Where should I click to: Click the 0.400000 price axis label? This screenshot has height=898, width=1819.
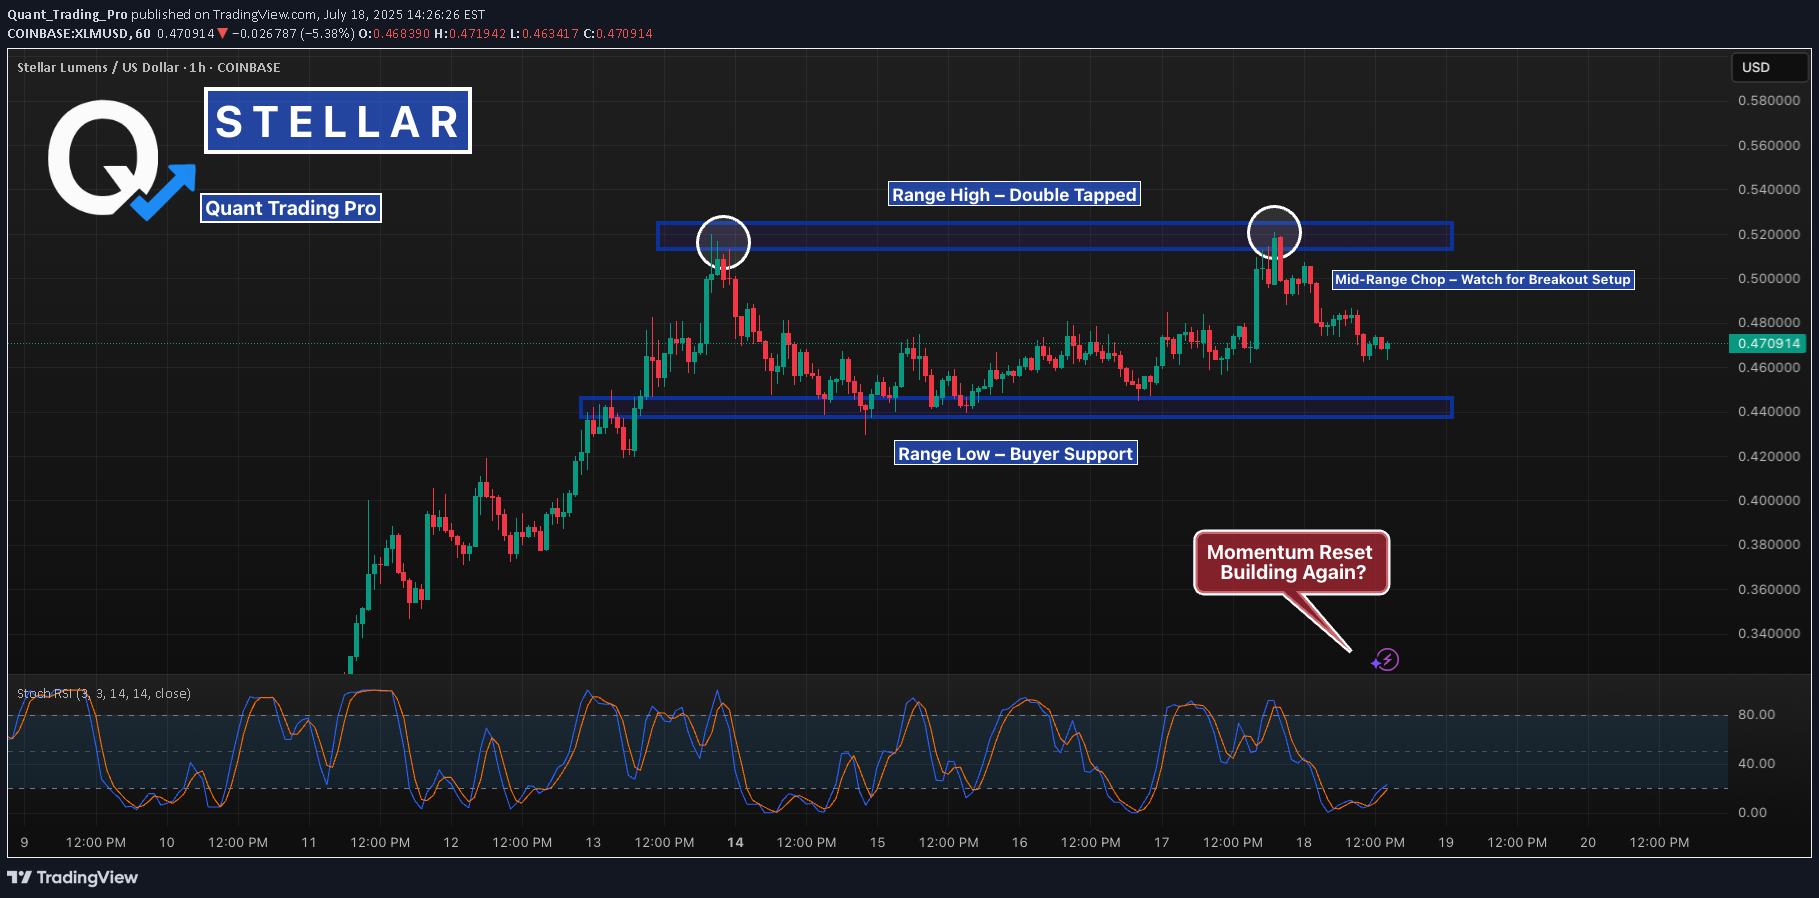(x=1769, y=500)
